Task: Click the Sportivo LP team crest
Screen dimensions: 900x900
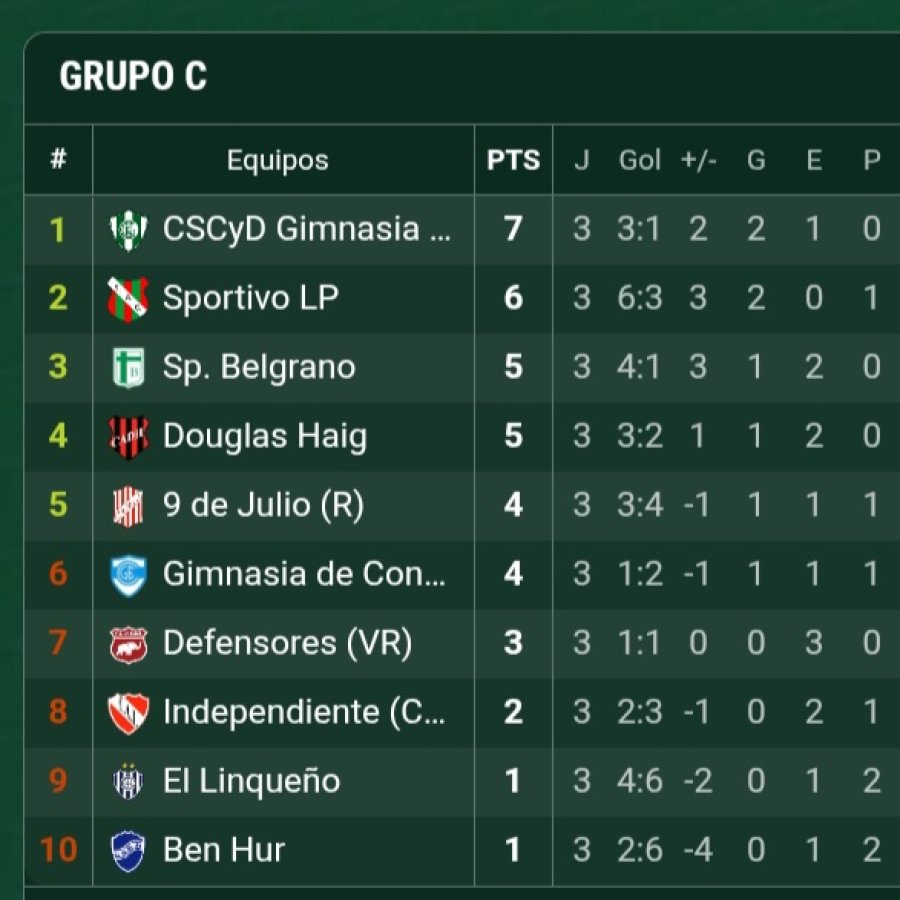Action: tap(128, 298)
